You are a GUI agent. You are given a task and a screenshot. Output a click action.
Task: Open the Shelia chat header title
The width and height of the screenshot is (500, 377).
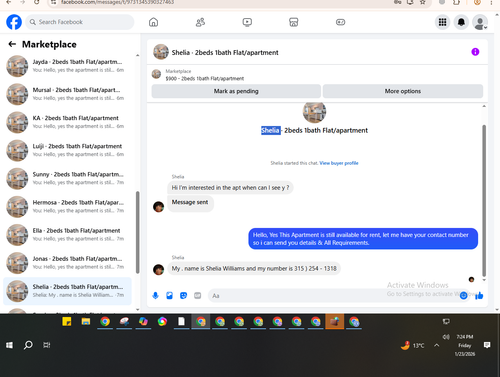225,52
